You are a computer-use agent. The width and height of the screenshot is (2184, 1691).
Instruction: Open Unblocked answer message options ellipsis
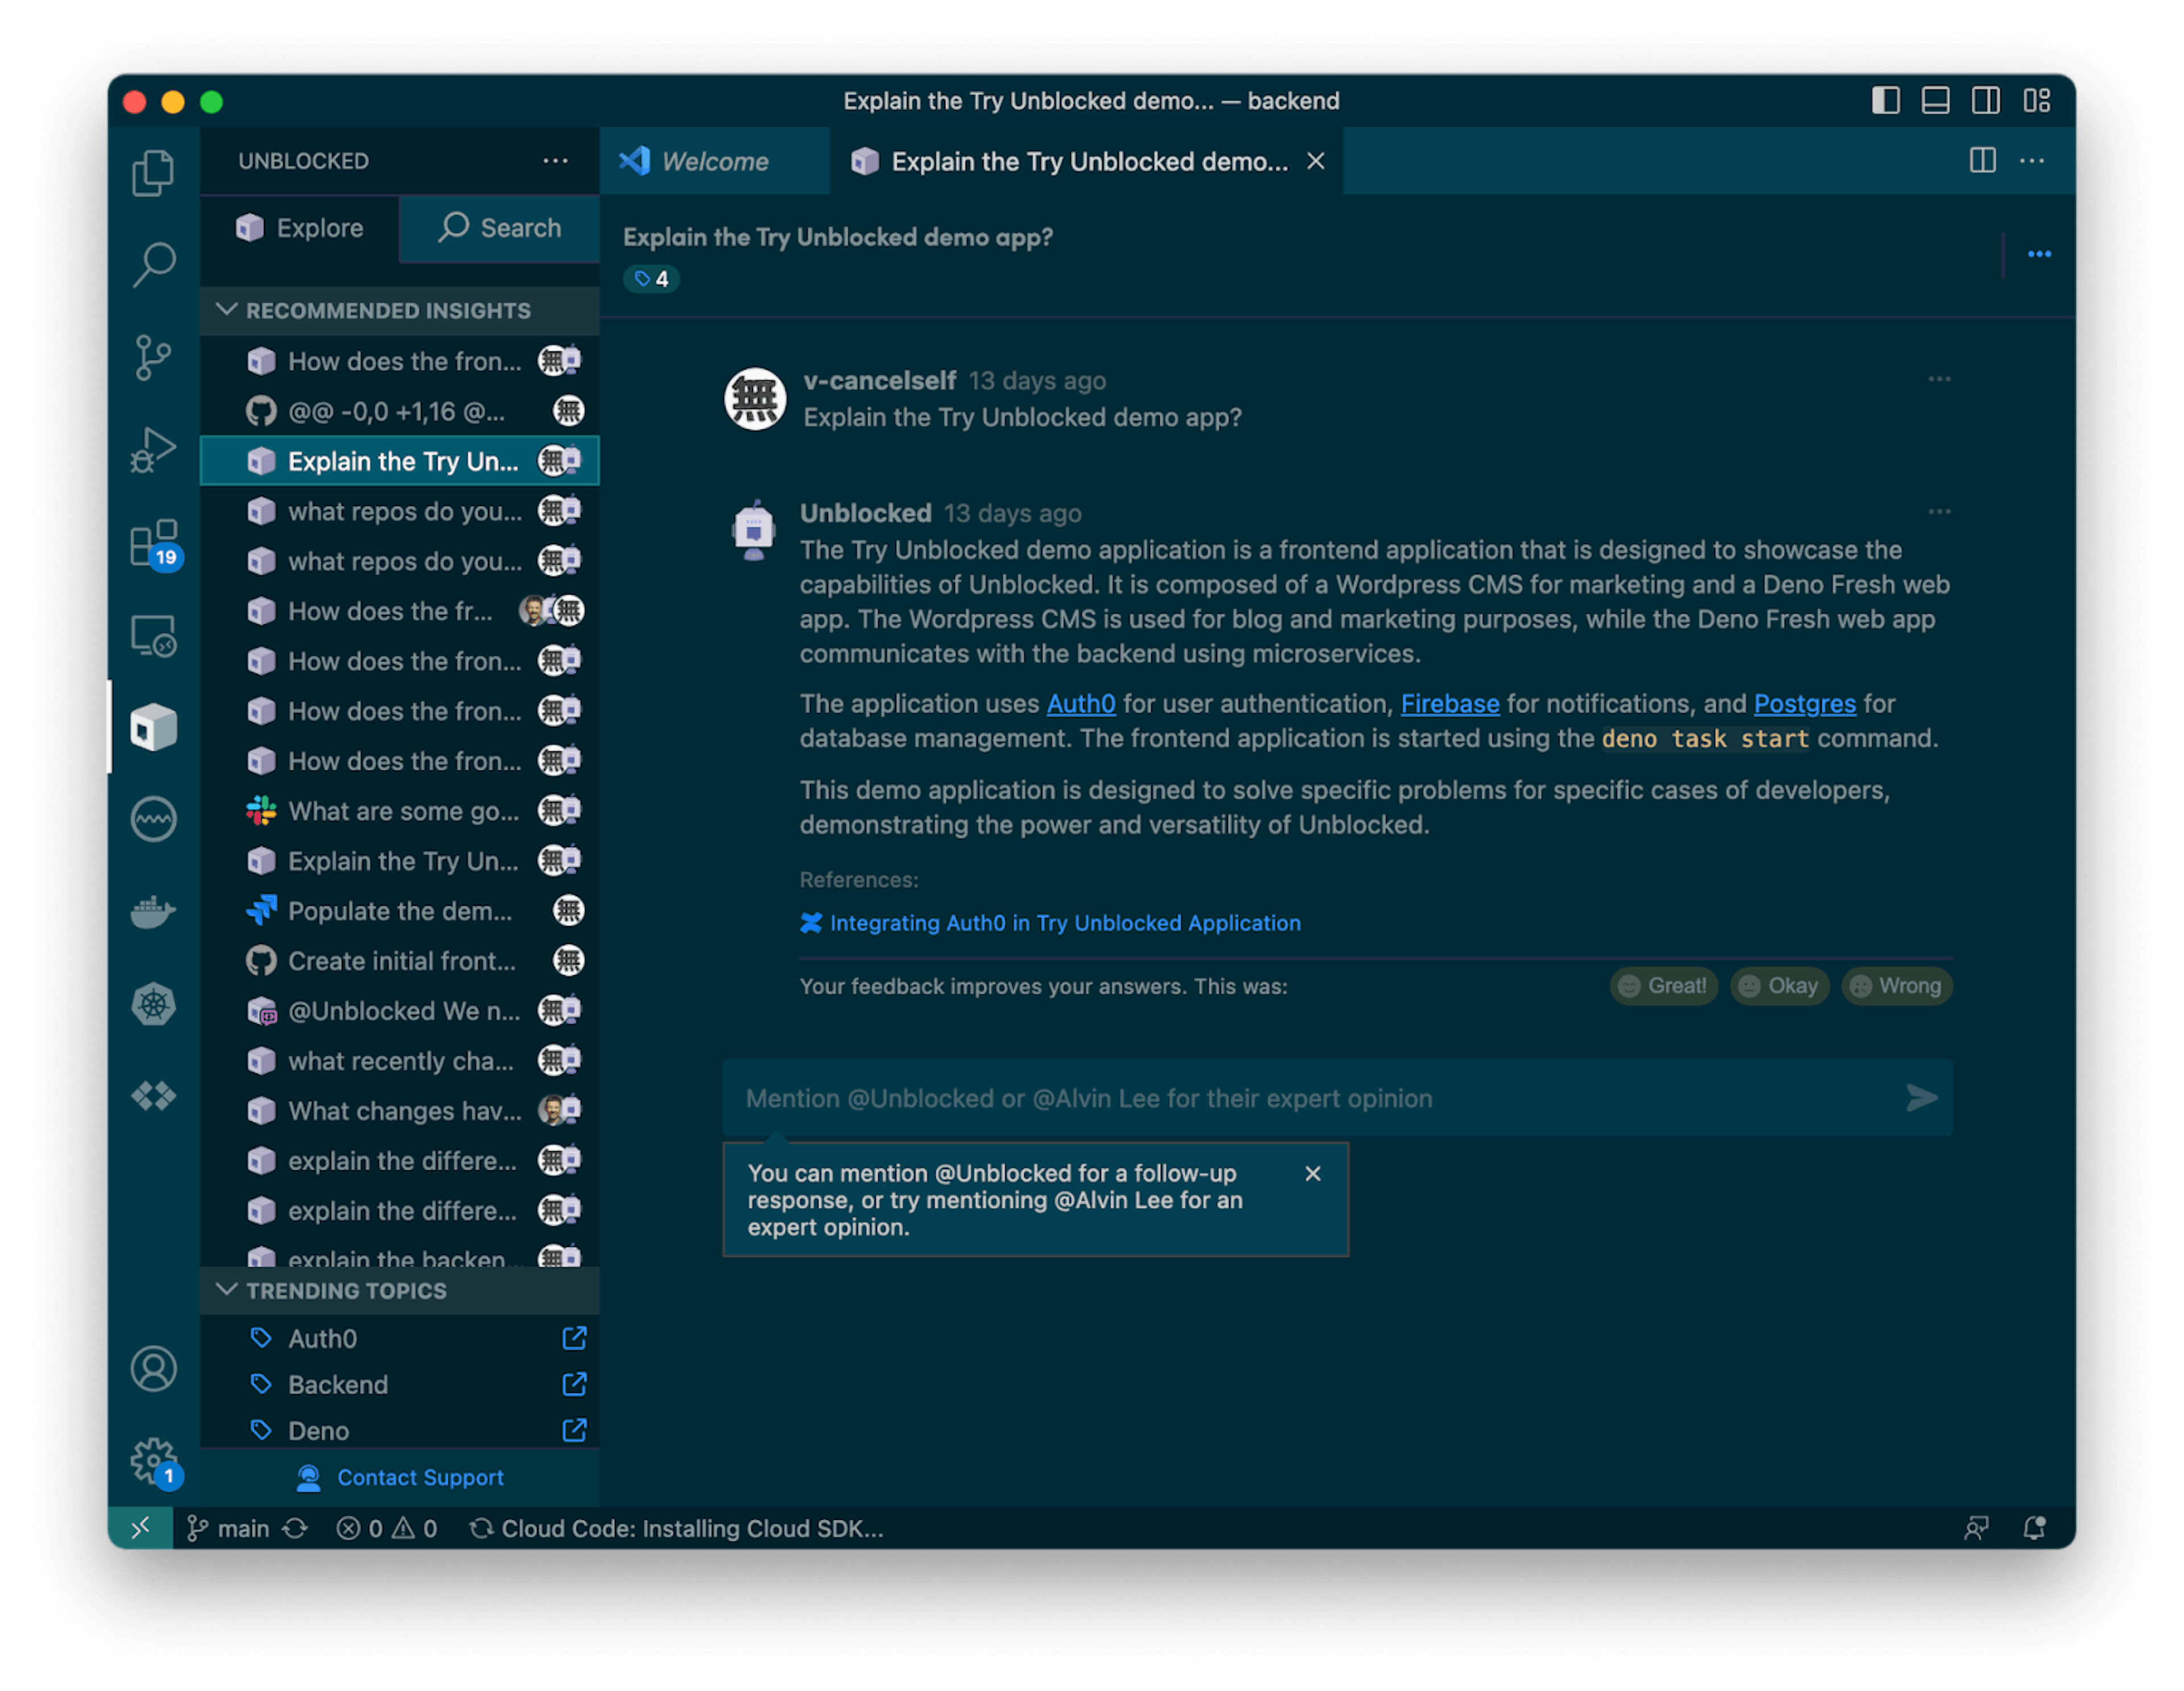coord(1938,511)
